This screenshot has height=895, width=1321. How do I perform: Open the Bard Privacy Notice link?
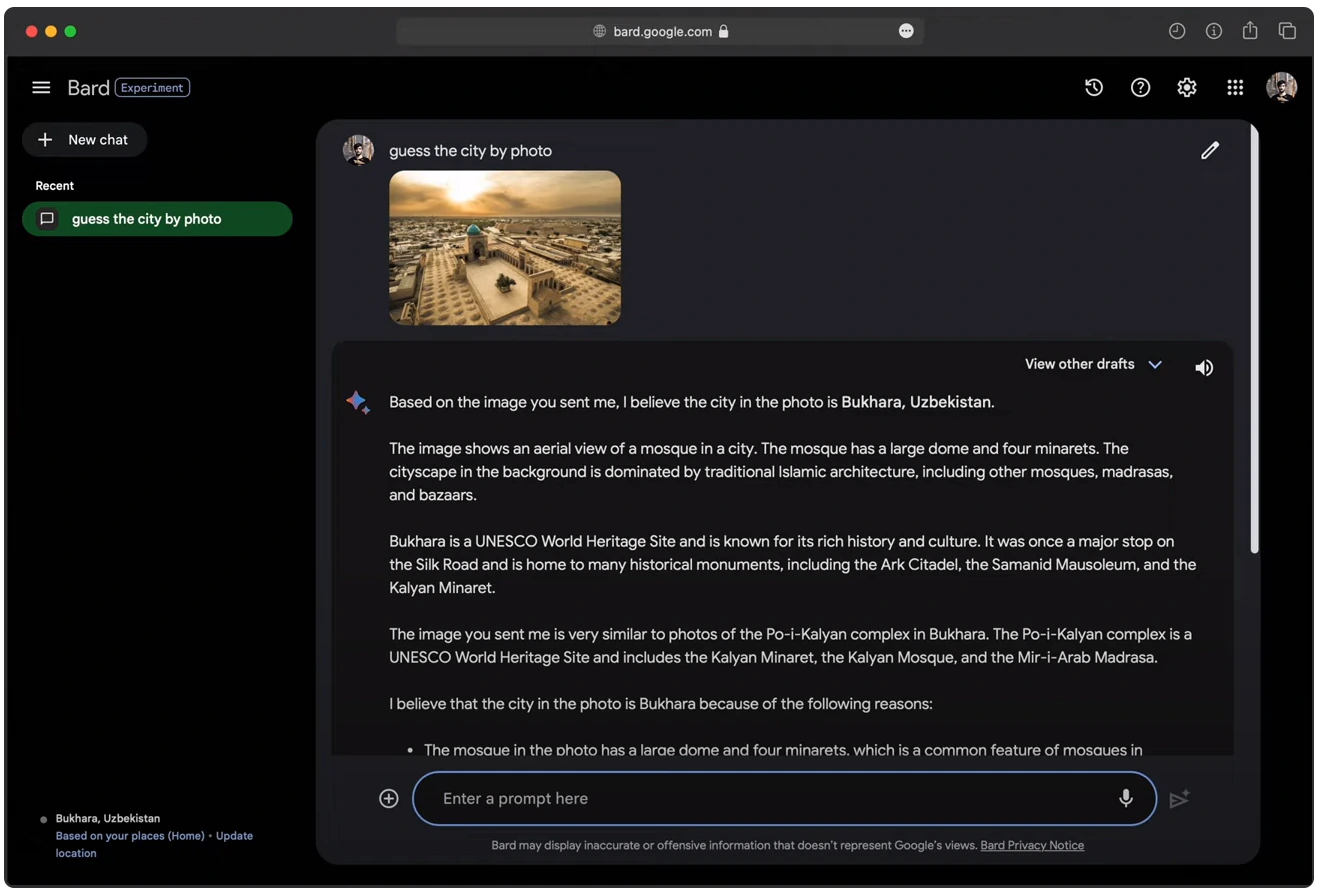coord(1032,845)
